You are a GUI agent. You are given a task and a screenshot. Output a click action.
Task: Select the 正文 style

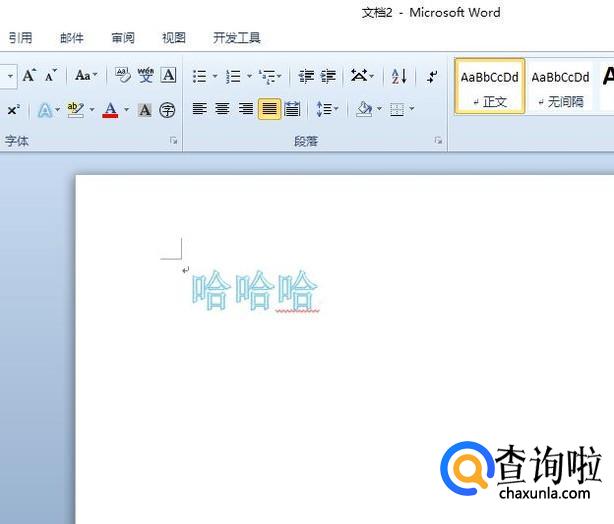489,86
